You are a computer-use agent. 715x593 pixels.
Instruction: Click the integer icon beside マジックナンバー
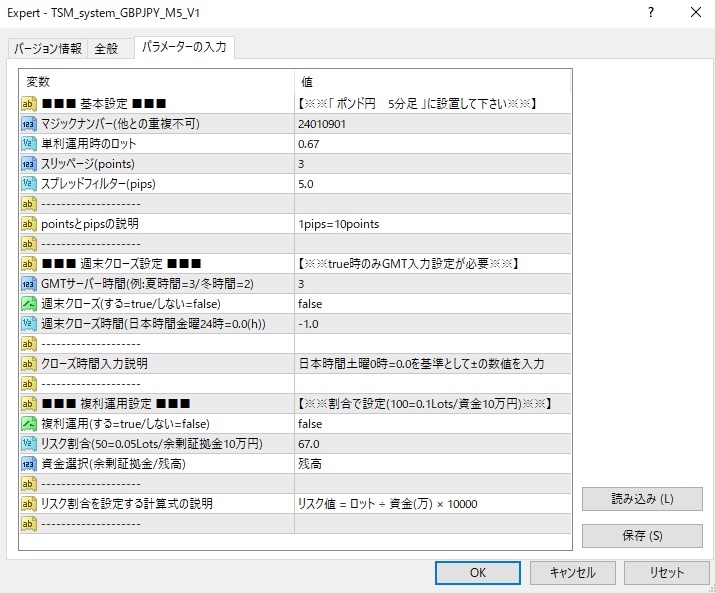click(29, 123)
